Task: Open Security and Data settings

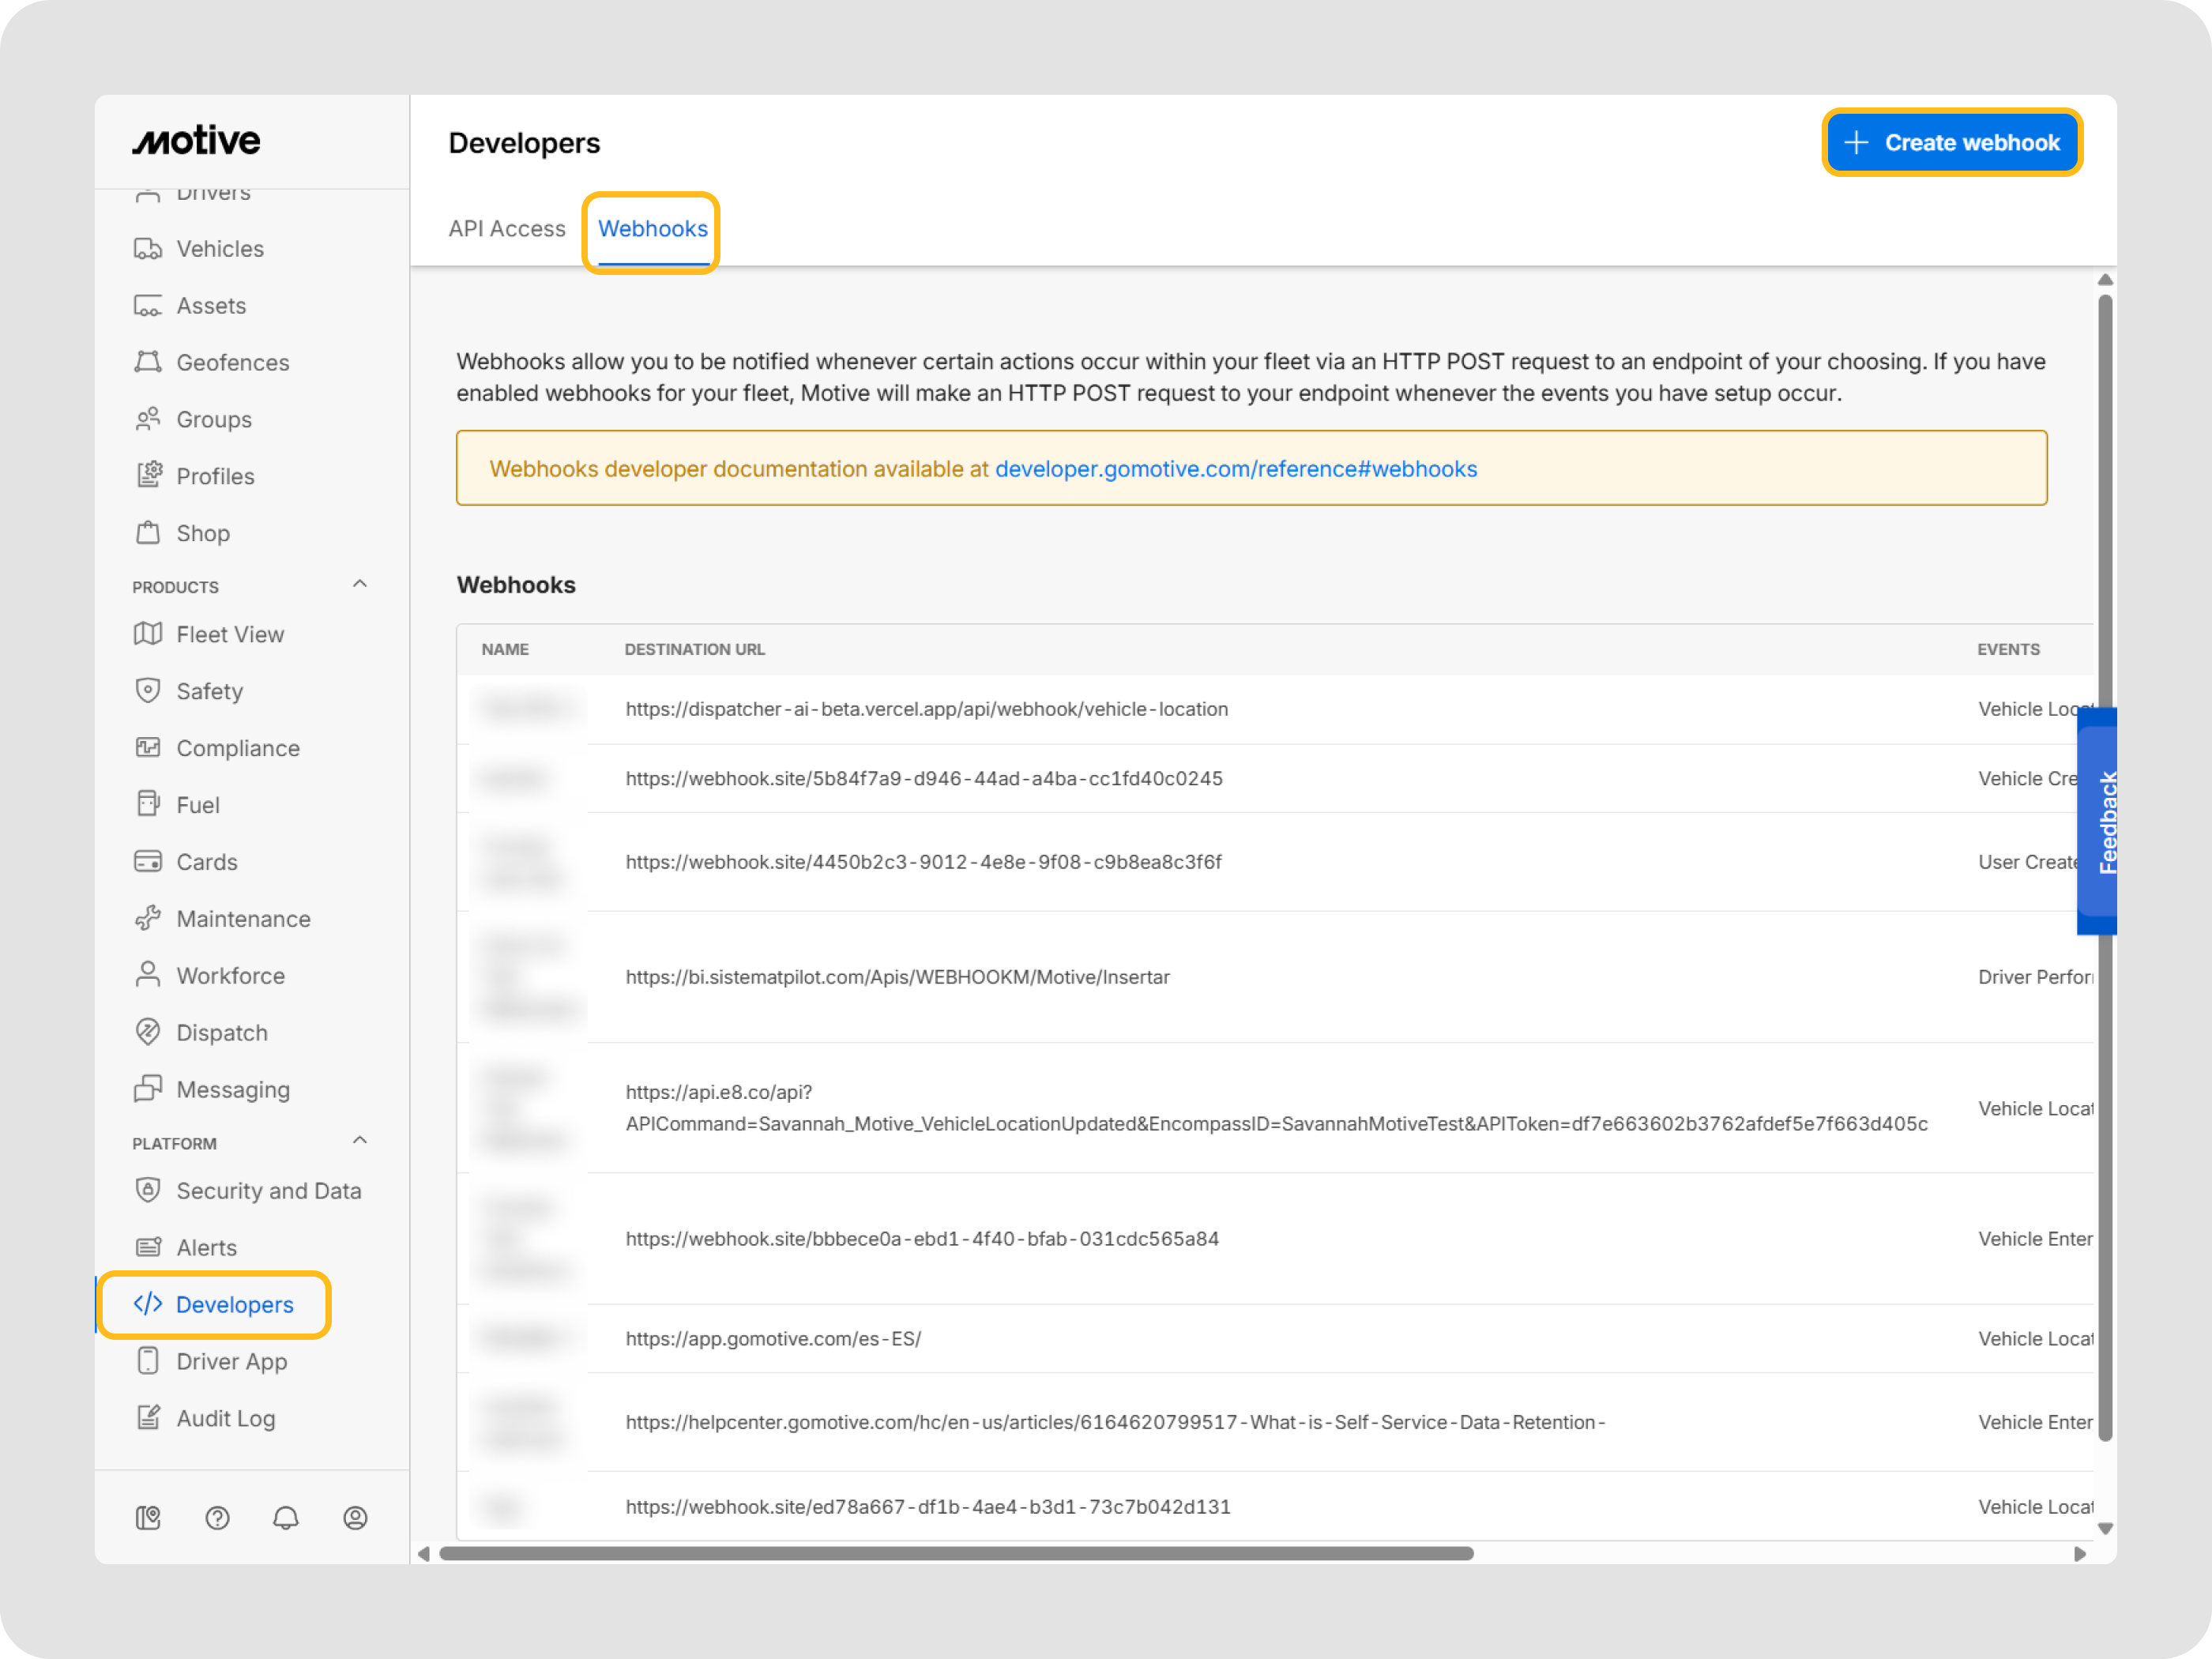Action: click(269, 1190)
